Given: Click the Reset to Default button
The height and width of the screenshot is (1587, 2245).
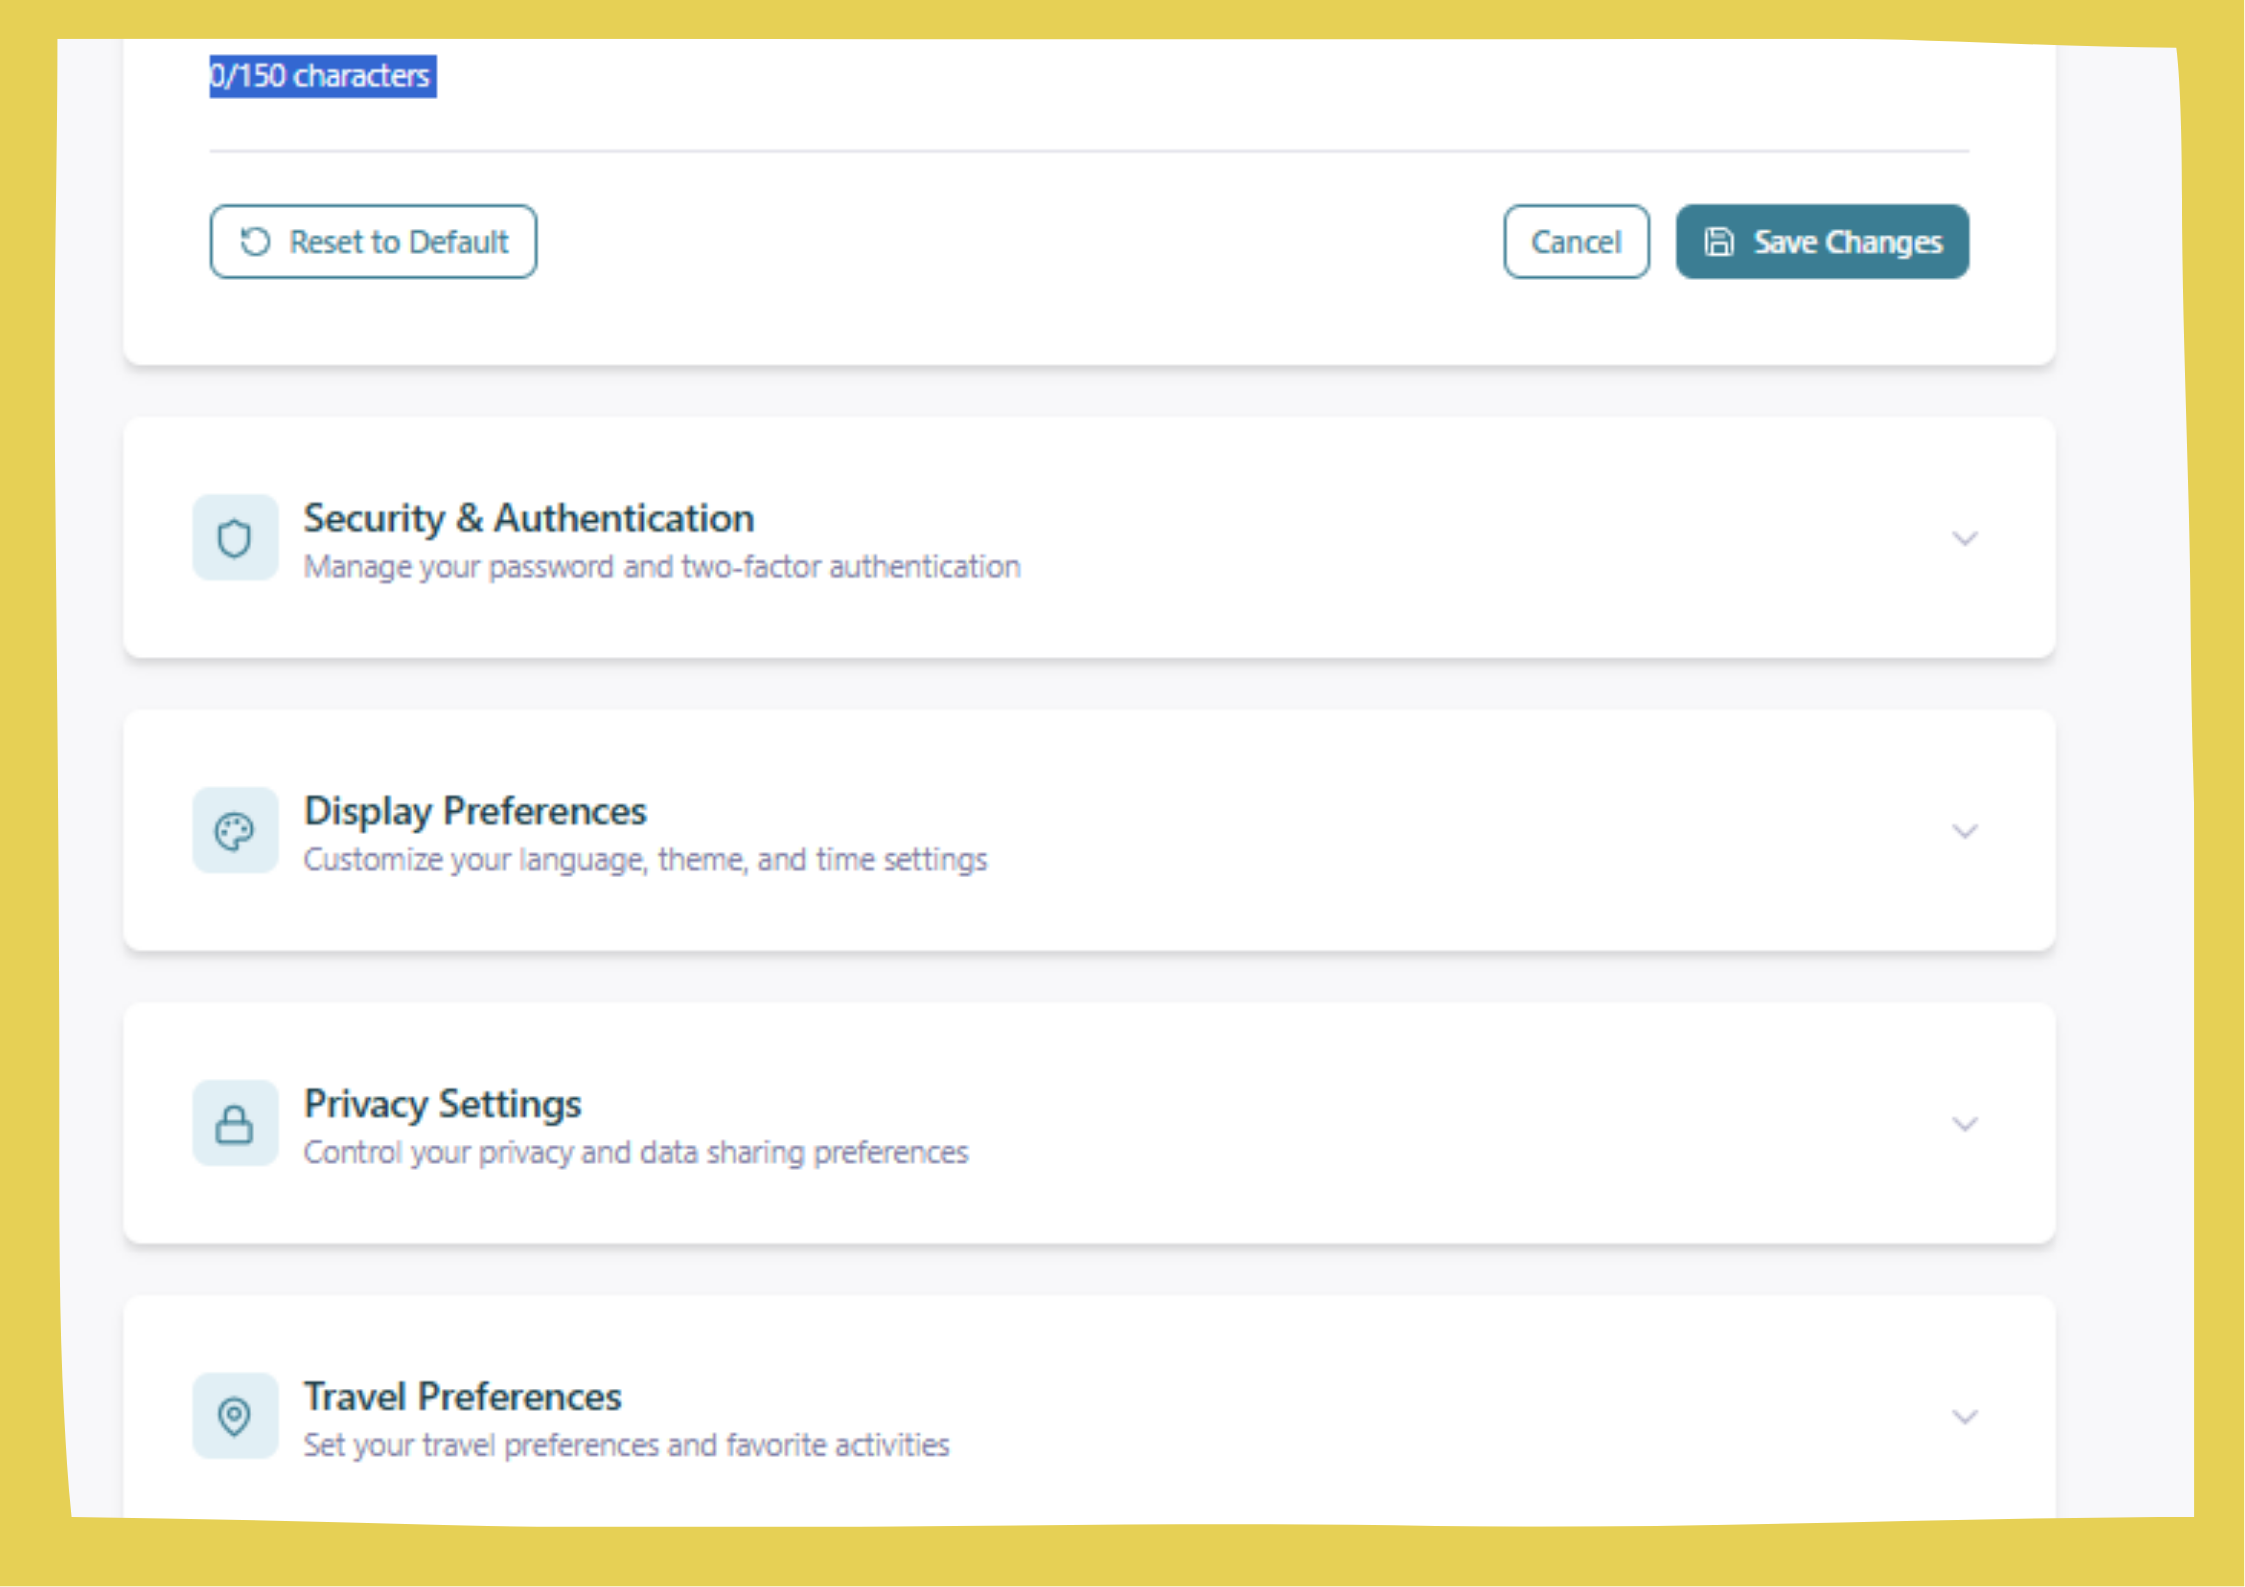Looking at the screenshot, I should [x=373, y=242].
